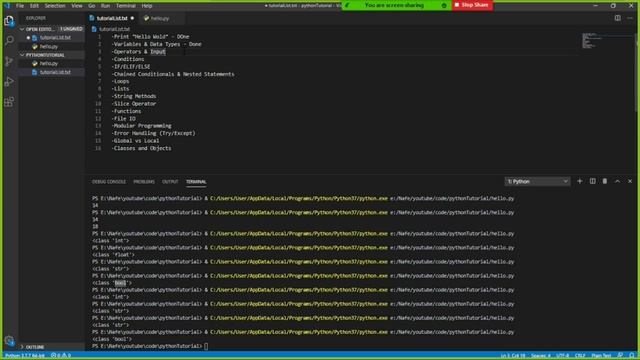640x360 pixels.
Task: Click line and column indicator in status bar
Action: click(513, 356)
